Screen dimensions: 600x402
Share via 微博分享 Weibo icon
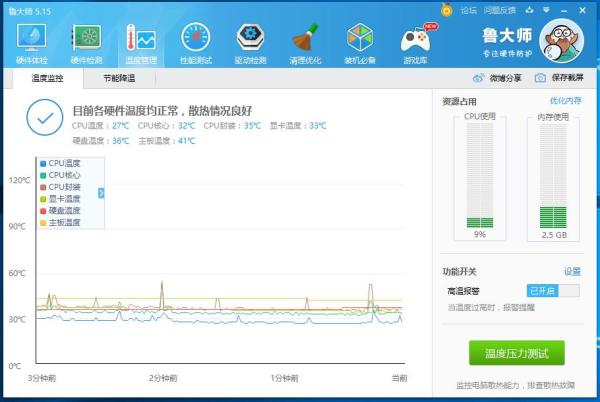pyautogui.click(x=478, y=78)
